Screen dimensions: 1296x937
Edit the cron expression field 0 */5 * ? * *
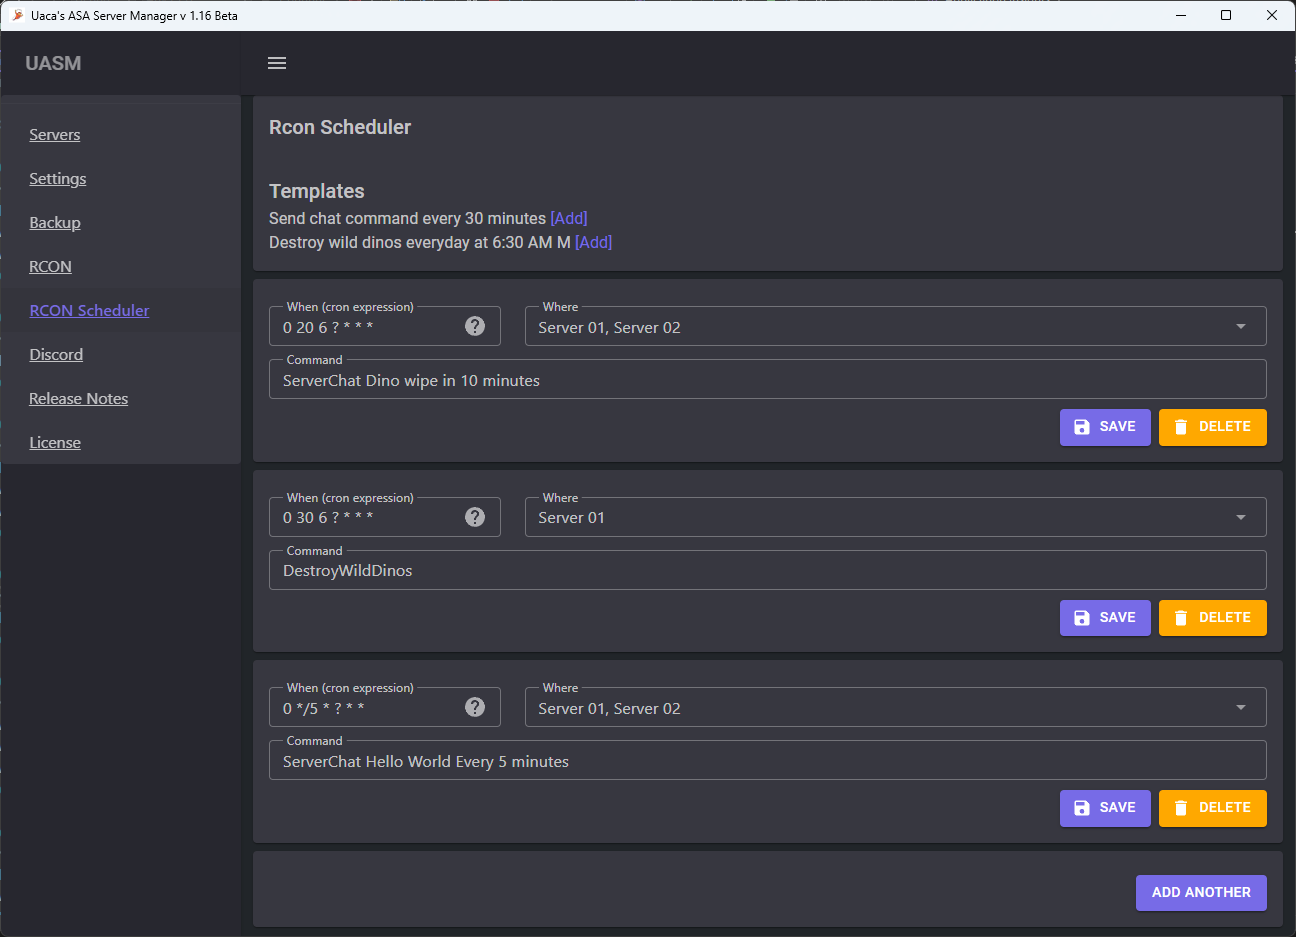[x=366, y=708]
